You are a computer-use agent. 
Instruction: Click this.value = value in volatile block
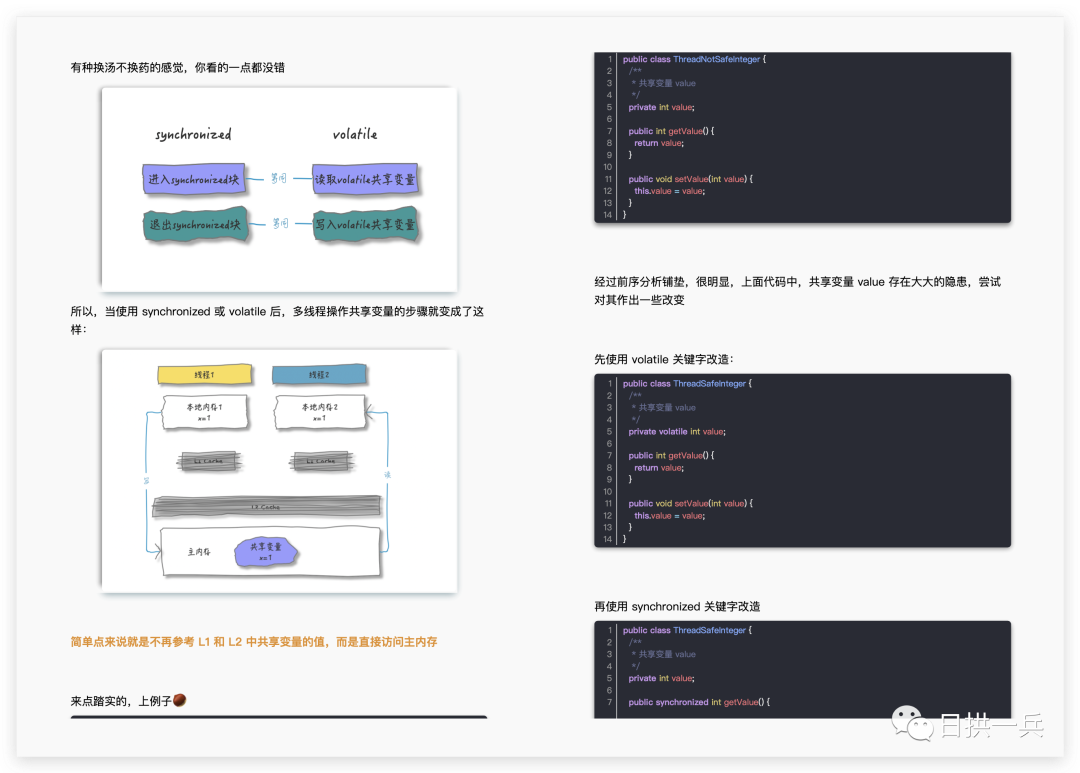tap(669, 516)
